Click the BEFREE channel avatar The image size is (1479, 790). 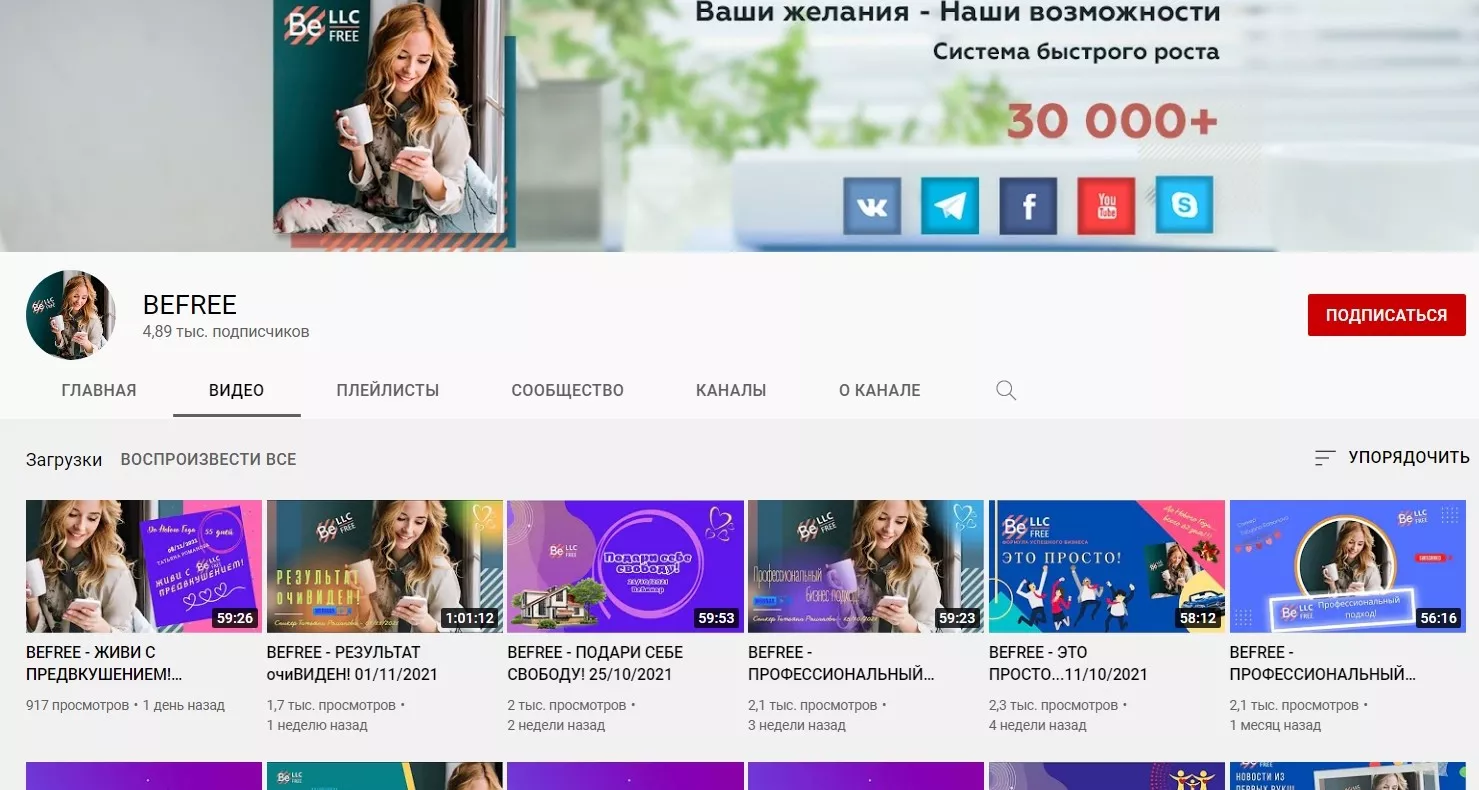tap(70, 315)
